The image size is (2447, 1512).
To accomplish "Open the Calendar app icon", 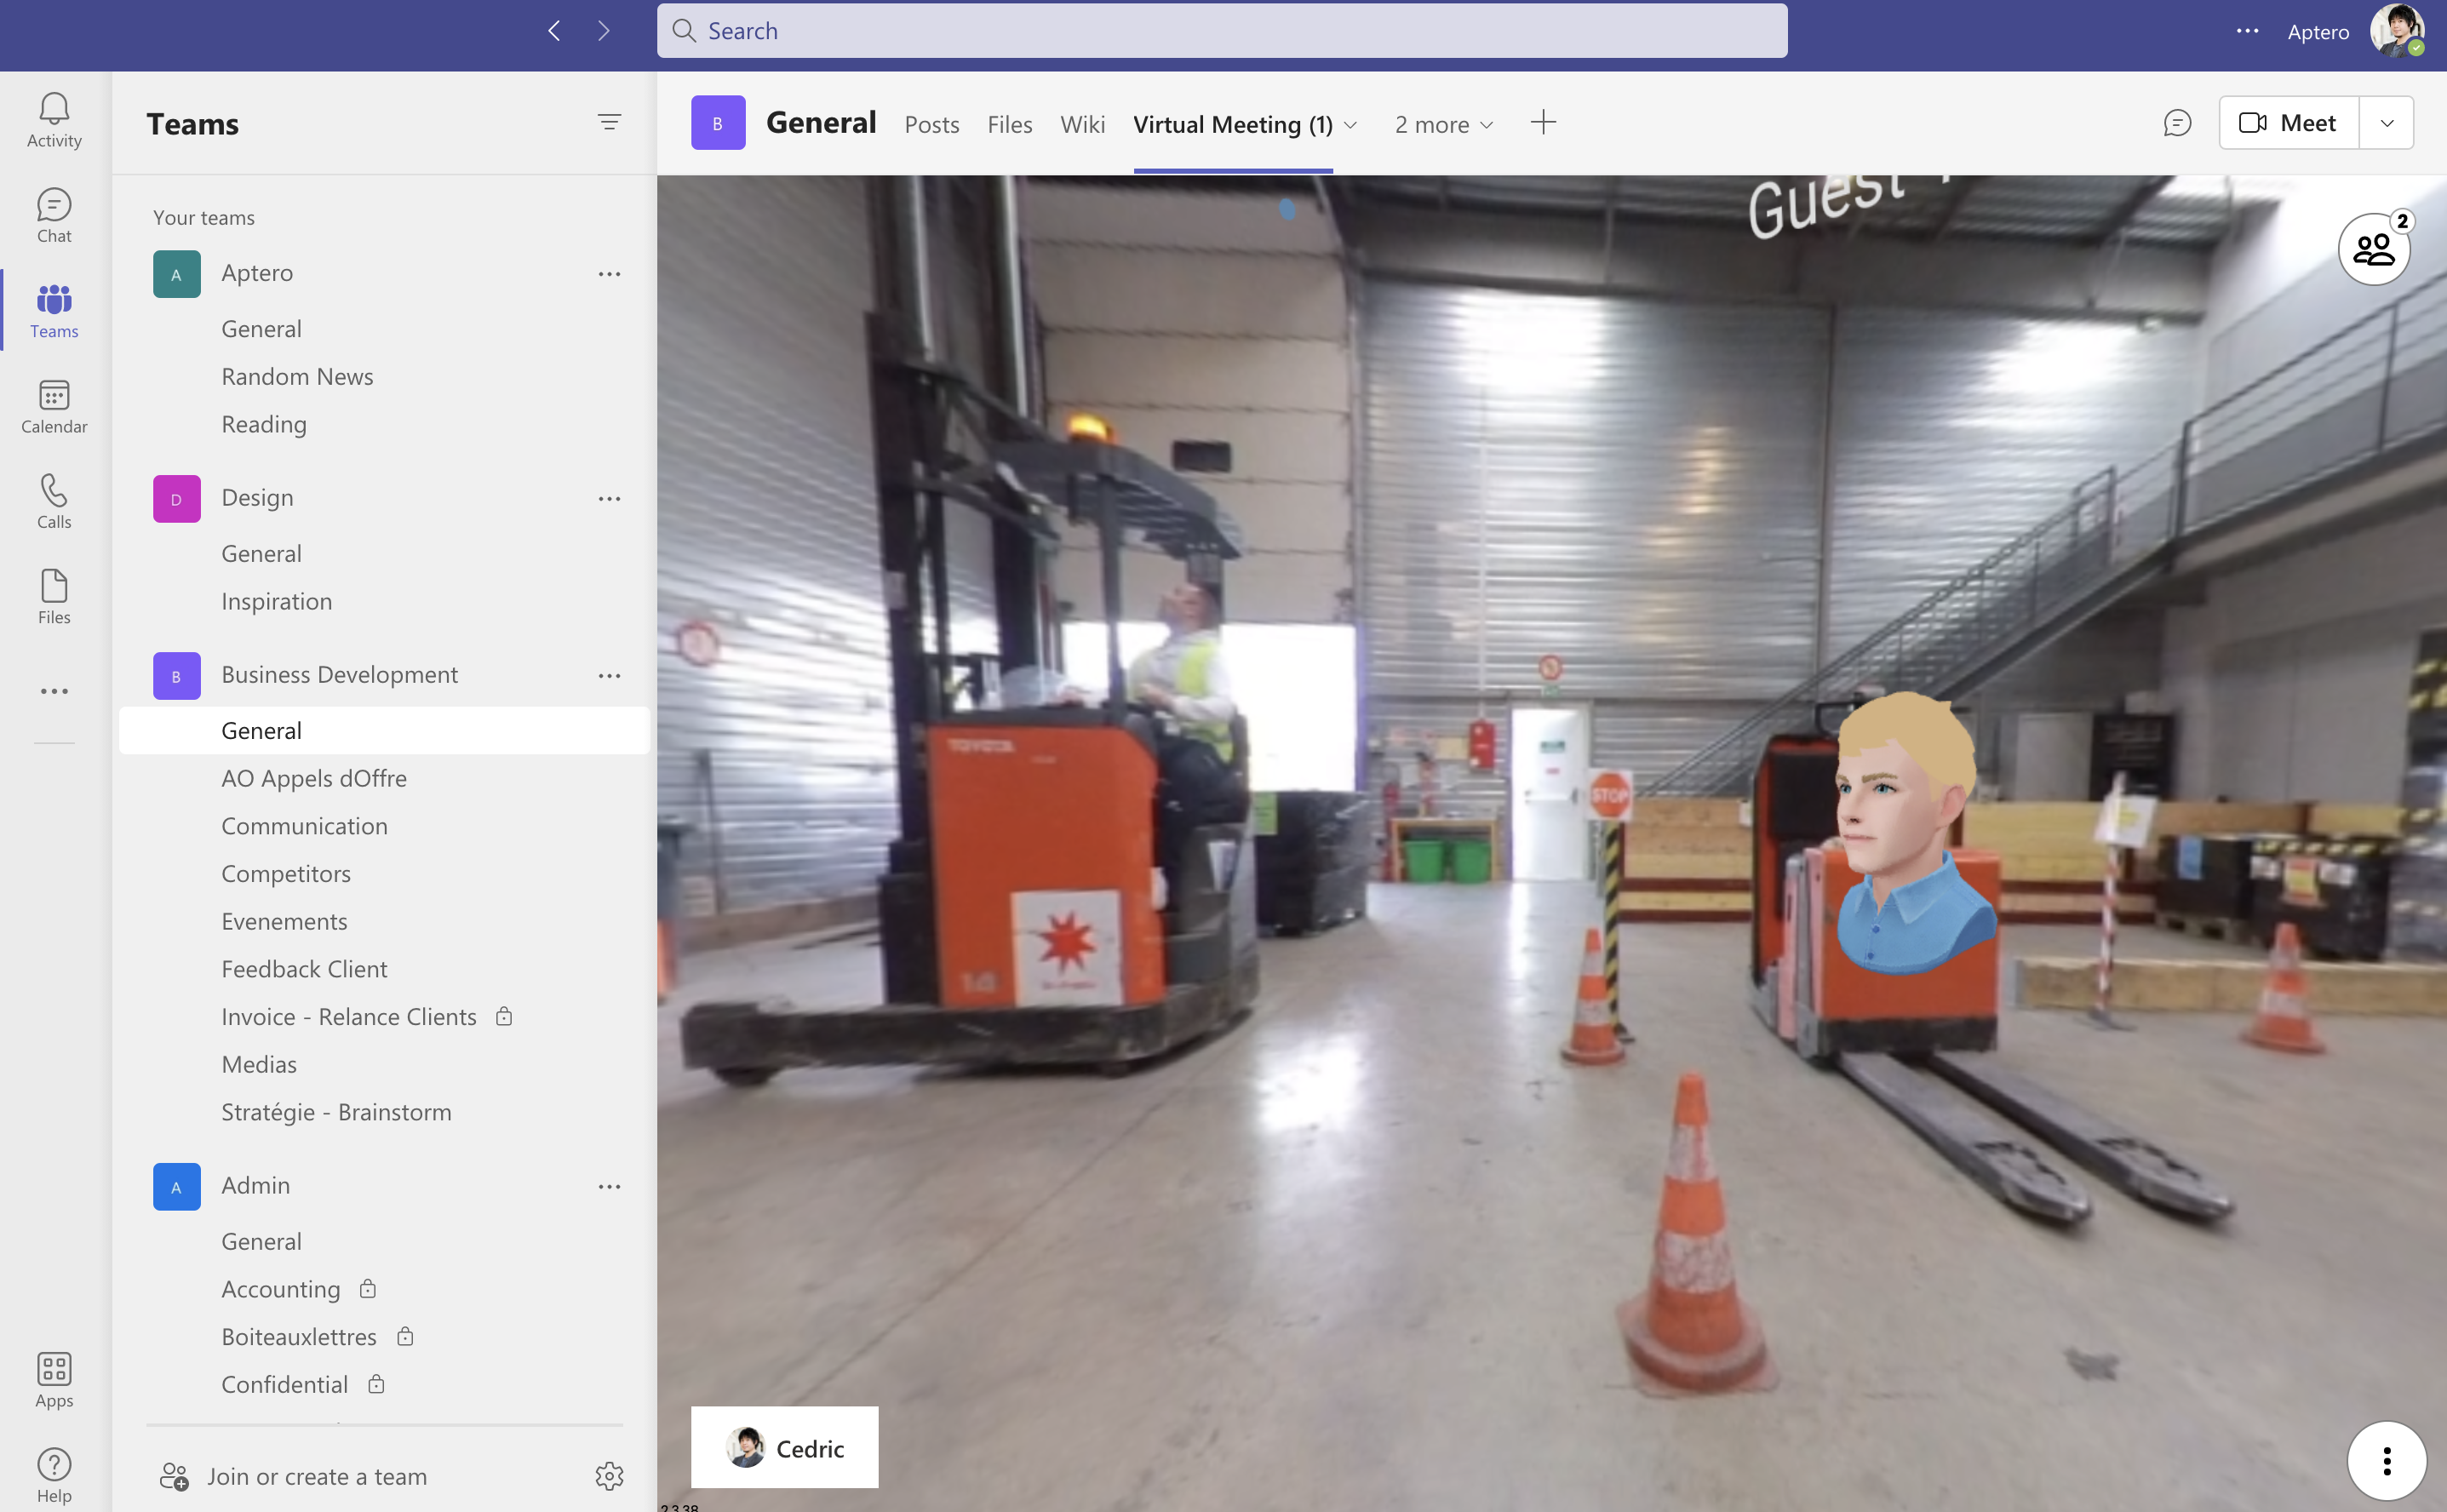I will pos(54,405).
